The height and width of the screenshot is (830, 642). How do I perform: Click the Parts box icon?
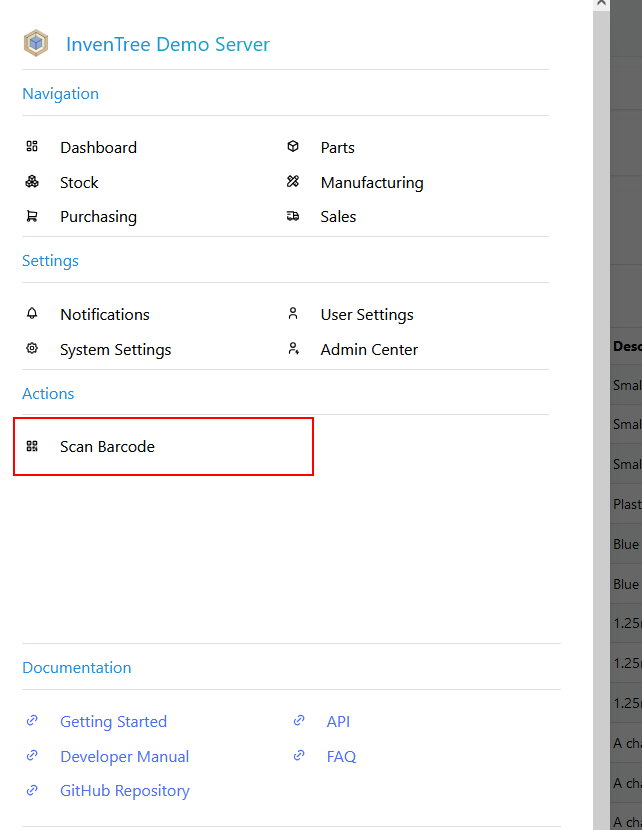pyautogui.click(x=293, y=147)
